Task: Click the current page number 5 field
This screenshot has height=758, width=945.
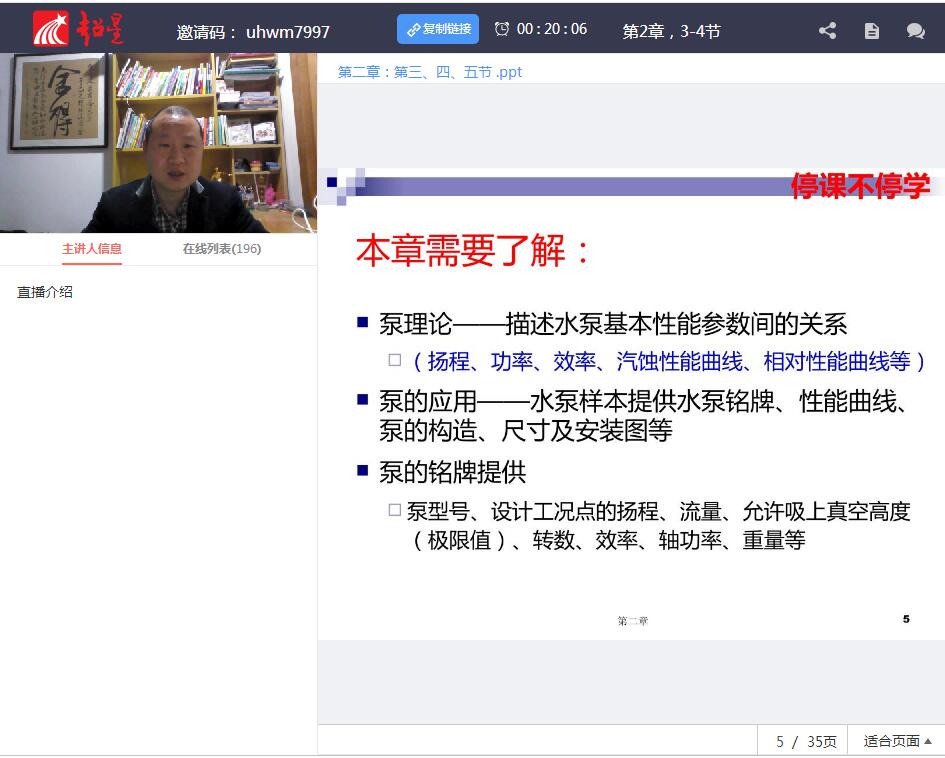Action: point(780,742)
